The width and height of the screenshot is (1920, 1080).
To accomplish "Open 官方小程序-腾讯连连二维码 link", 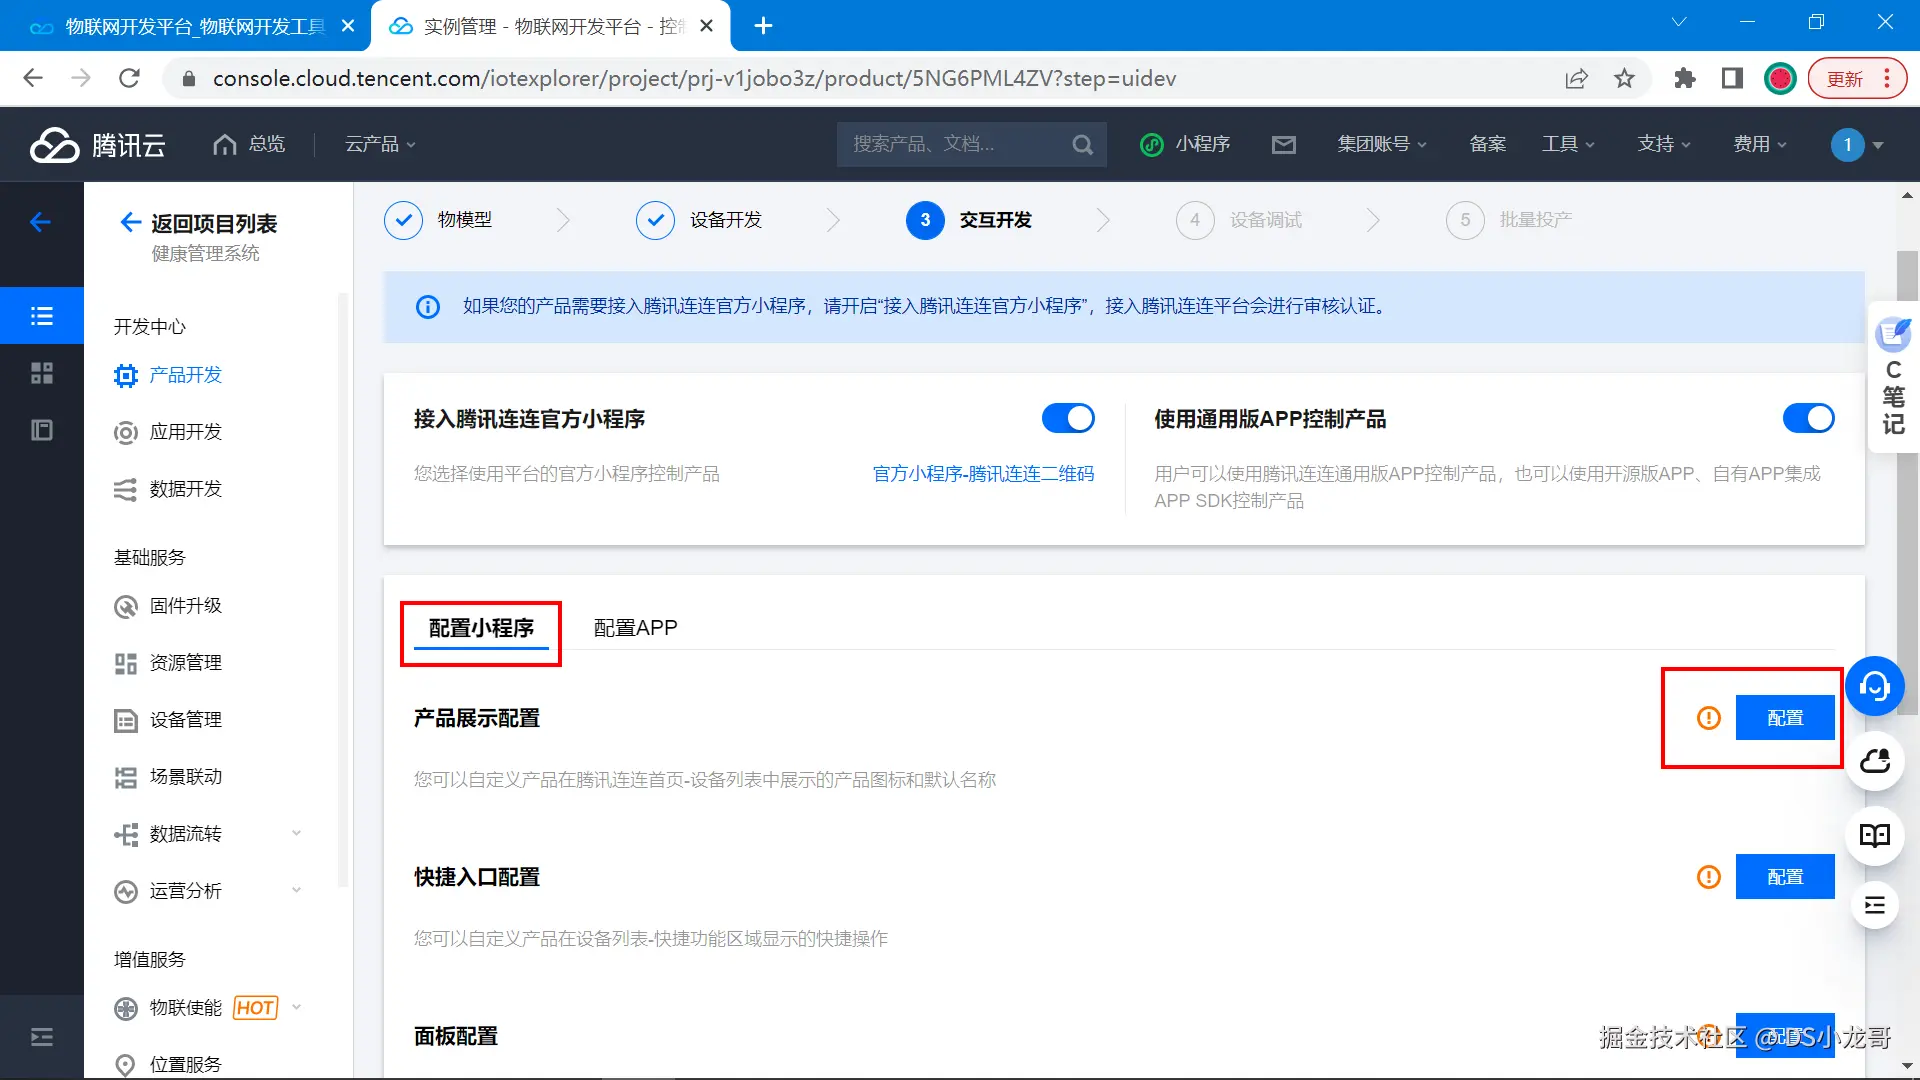I will point(983,474).
